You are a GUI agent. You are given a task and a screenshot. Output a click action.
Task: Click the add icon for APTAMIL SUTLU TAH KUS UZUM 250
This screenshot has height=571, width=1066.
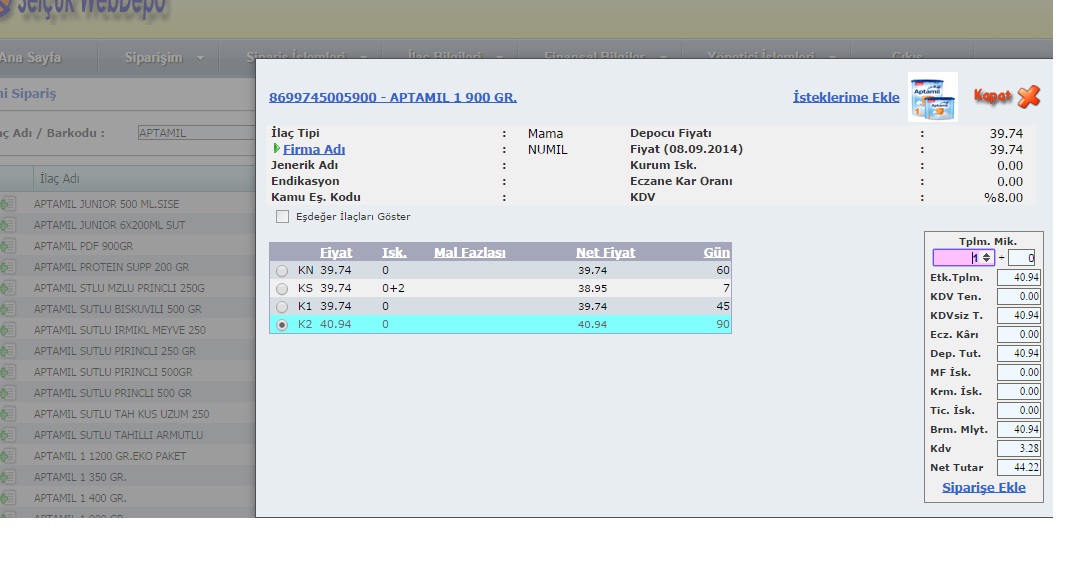(8, 413)
